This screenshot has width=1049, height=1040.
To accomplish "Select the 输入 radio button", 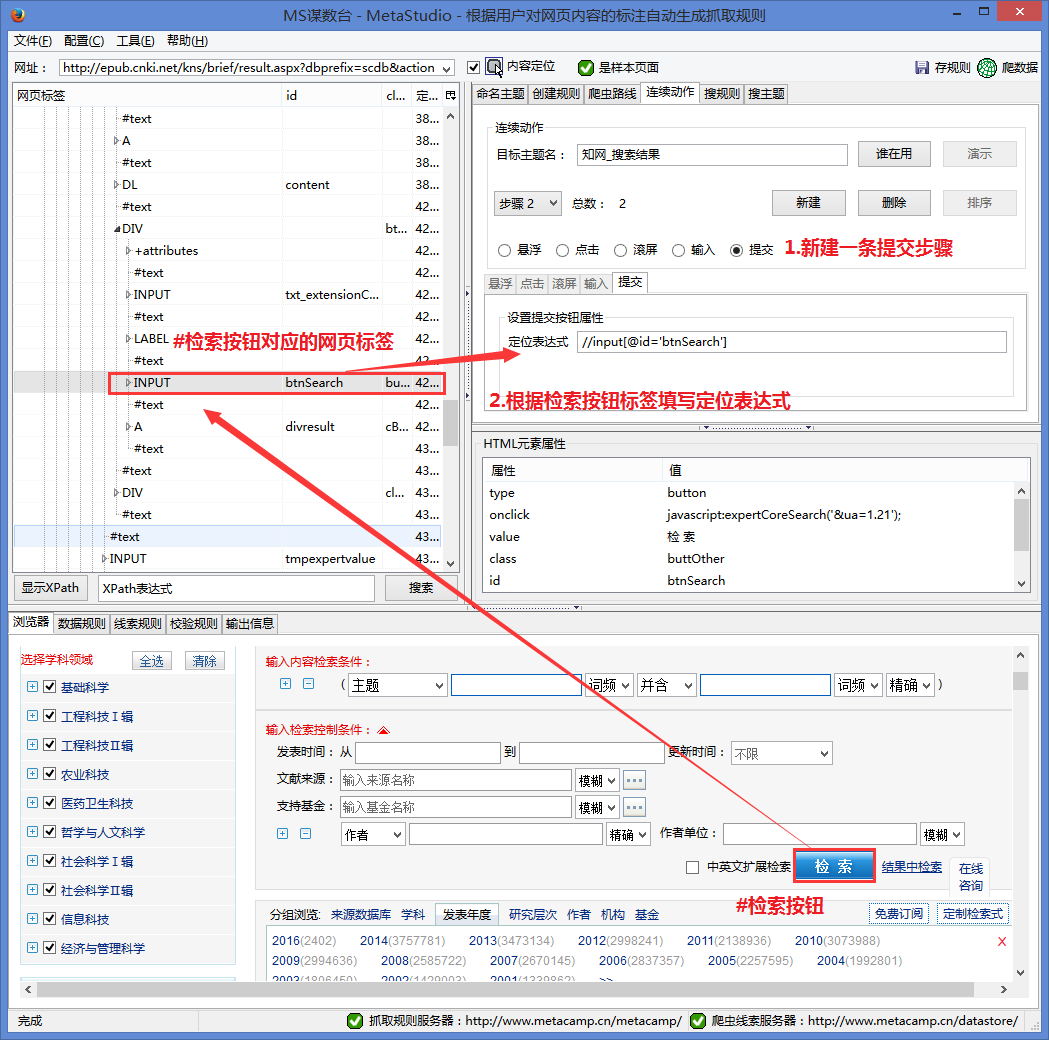I will tap(678, 250).
